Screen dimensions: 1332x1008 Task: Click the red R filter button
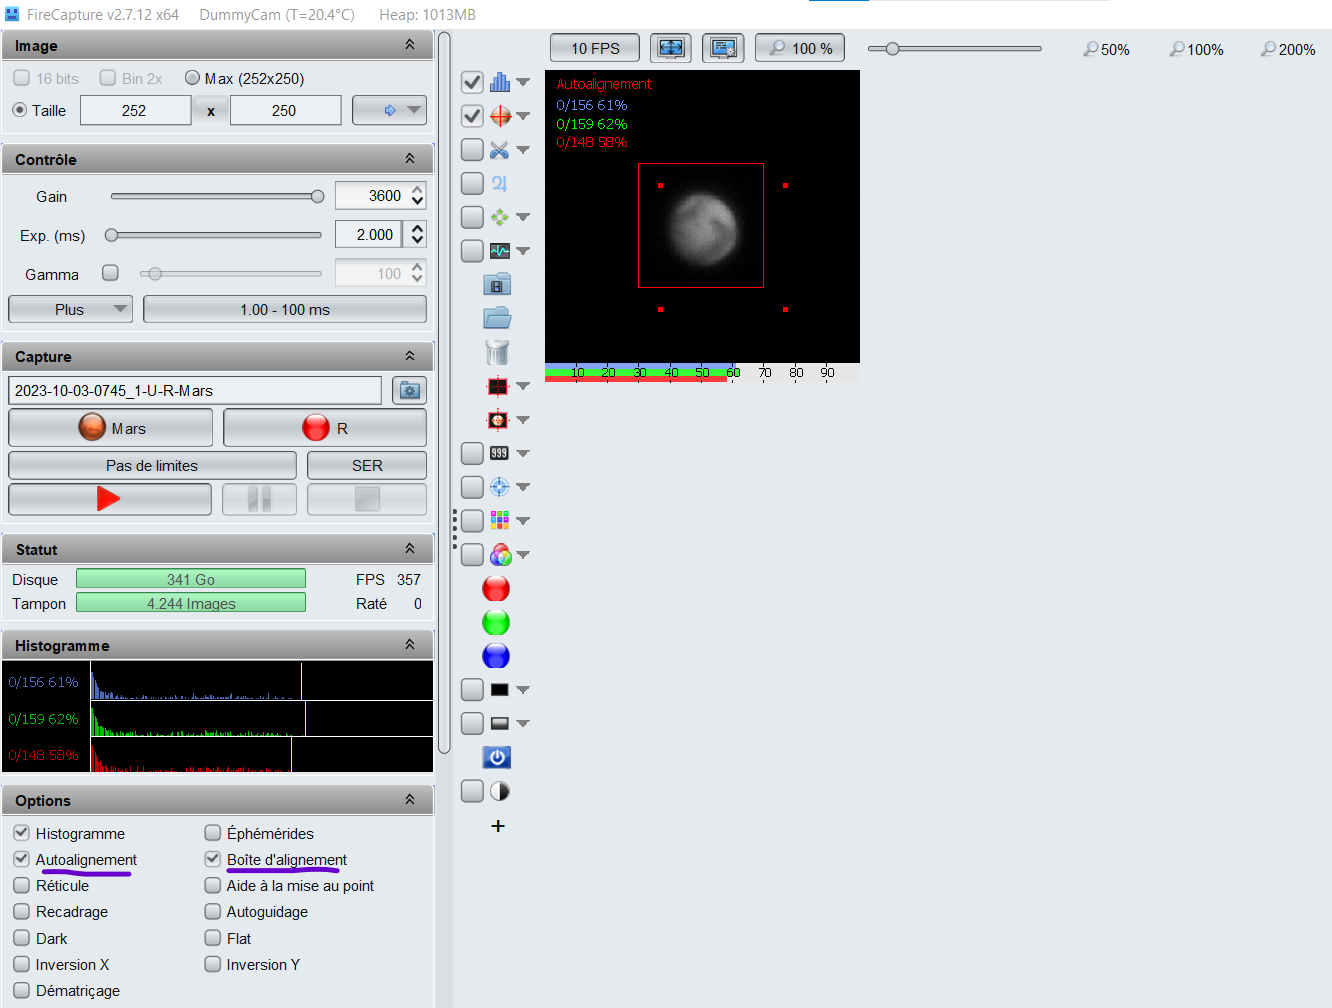(325, 428)
